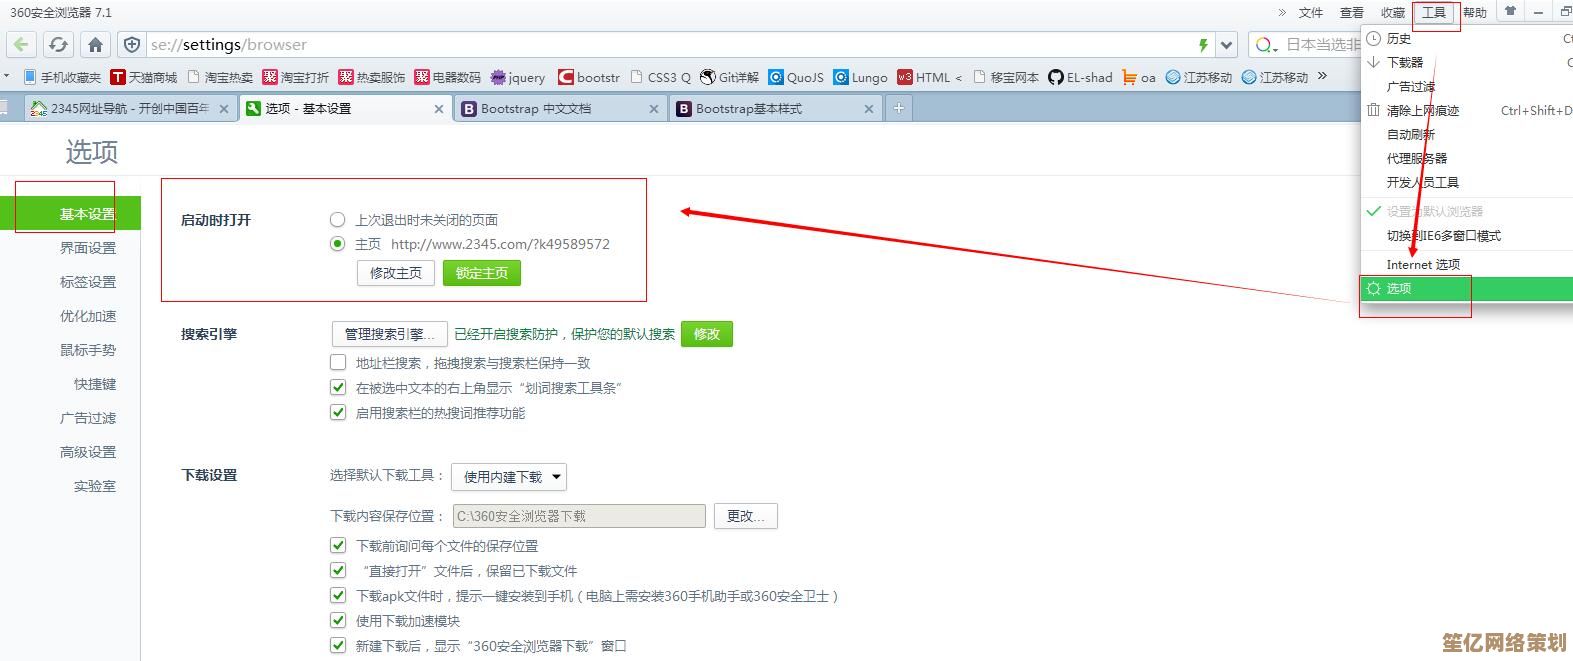Go to homepage via house icon
Image resolution: width=1573 pixels, height=661 pixels.
(x=95, y=45)
